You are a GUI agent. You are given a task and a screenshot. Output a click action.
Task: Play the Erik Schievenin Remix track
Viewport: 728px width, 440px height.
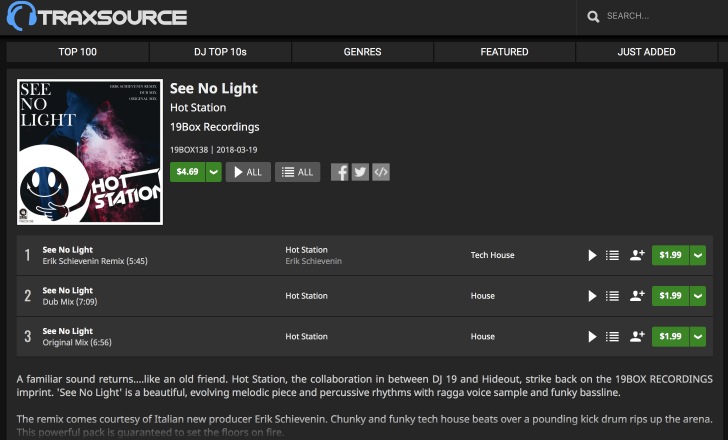tap(592, 255)
